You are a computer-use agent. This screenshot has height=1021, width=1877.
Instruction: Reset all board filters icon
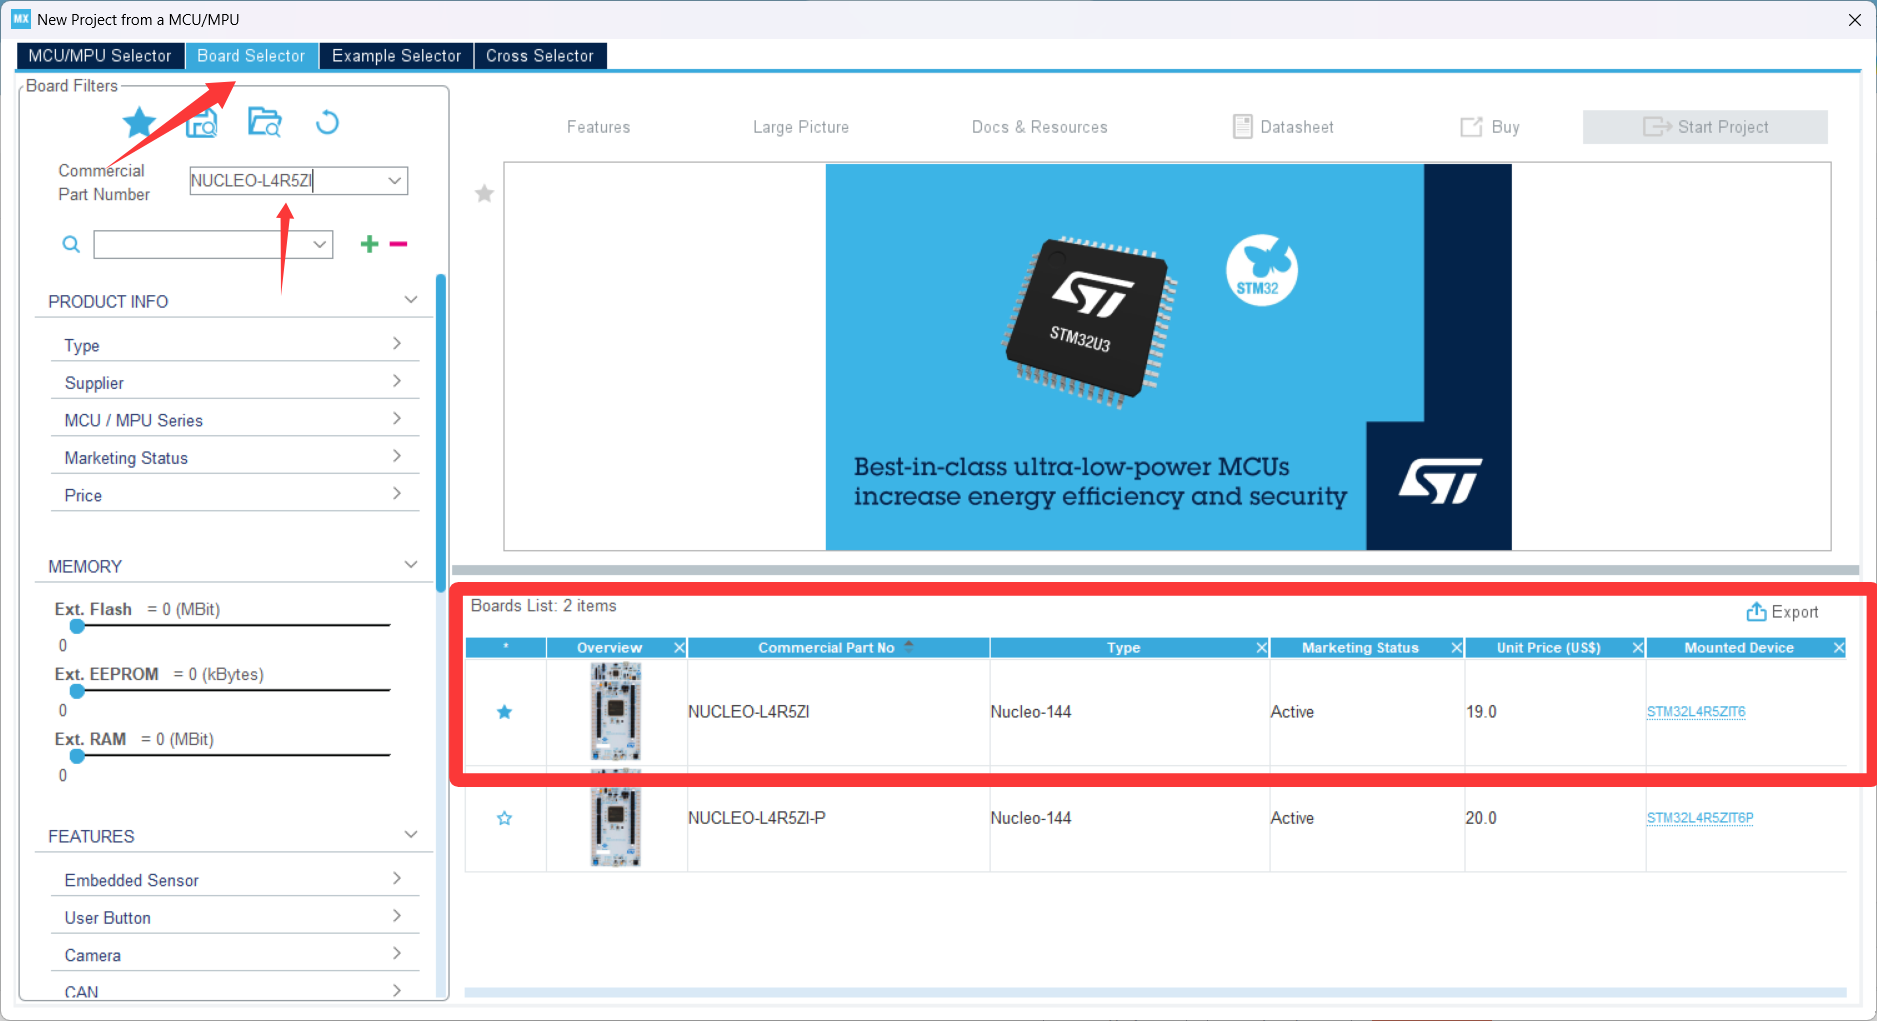[x=327, y=122]
